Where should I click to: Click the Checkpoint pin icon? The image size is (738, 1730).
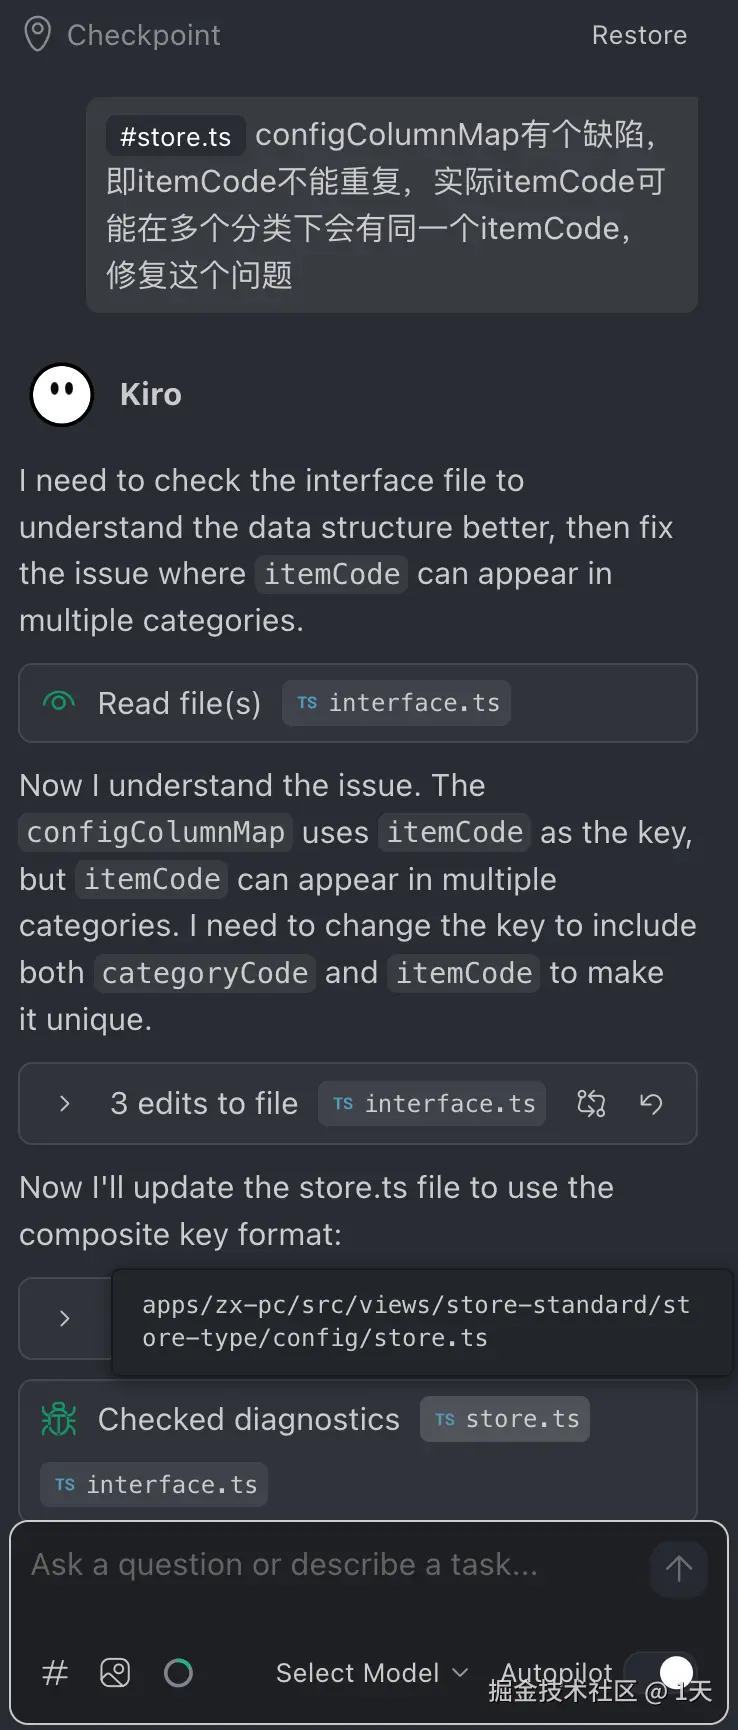(37, 35)
